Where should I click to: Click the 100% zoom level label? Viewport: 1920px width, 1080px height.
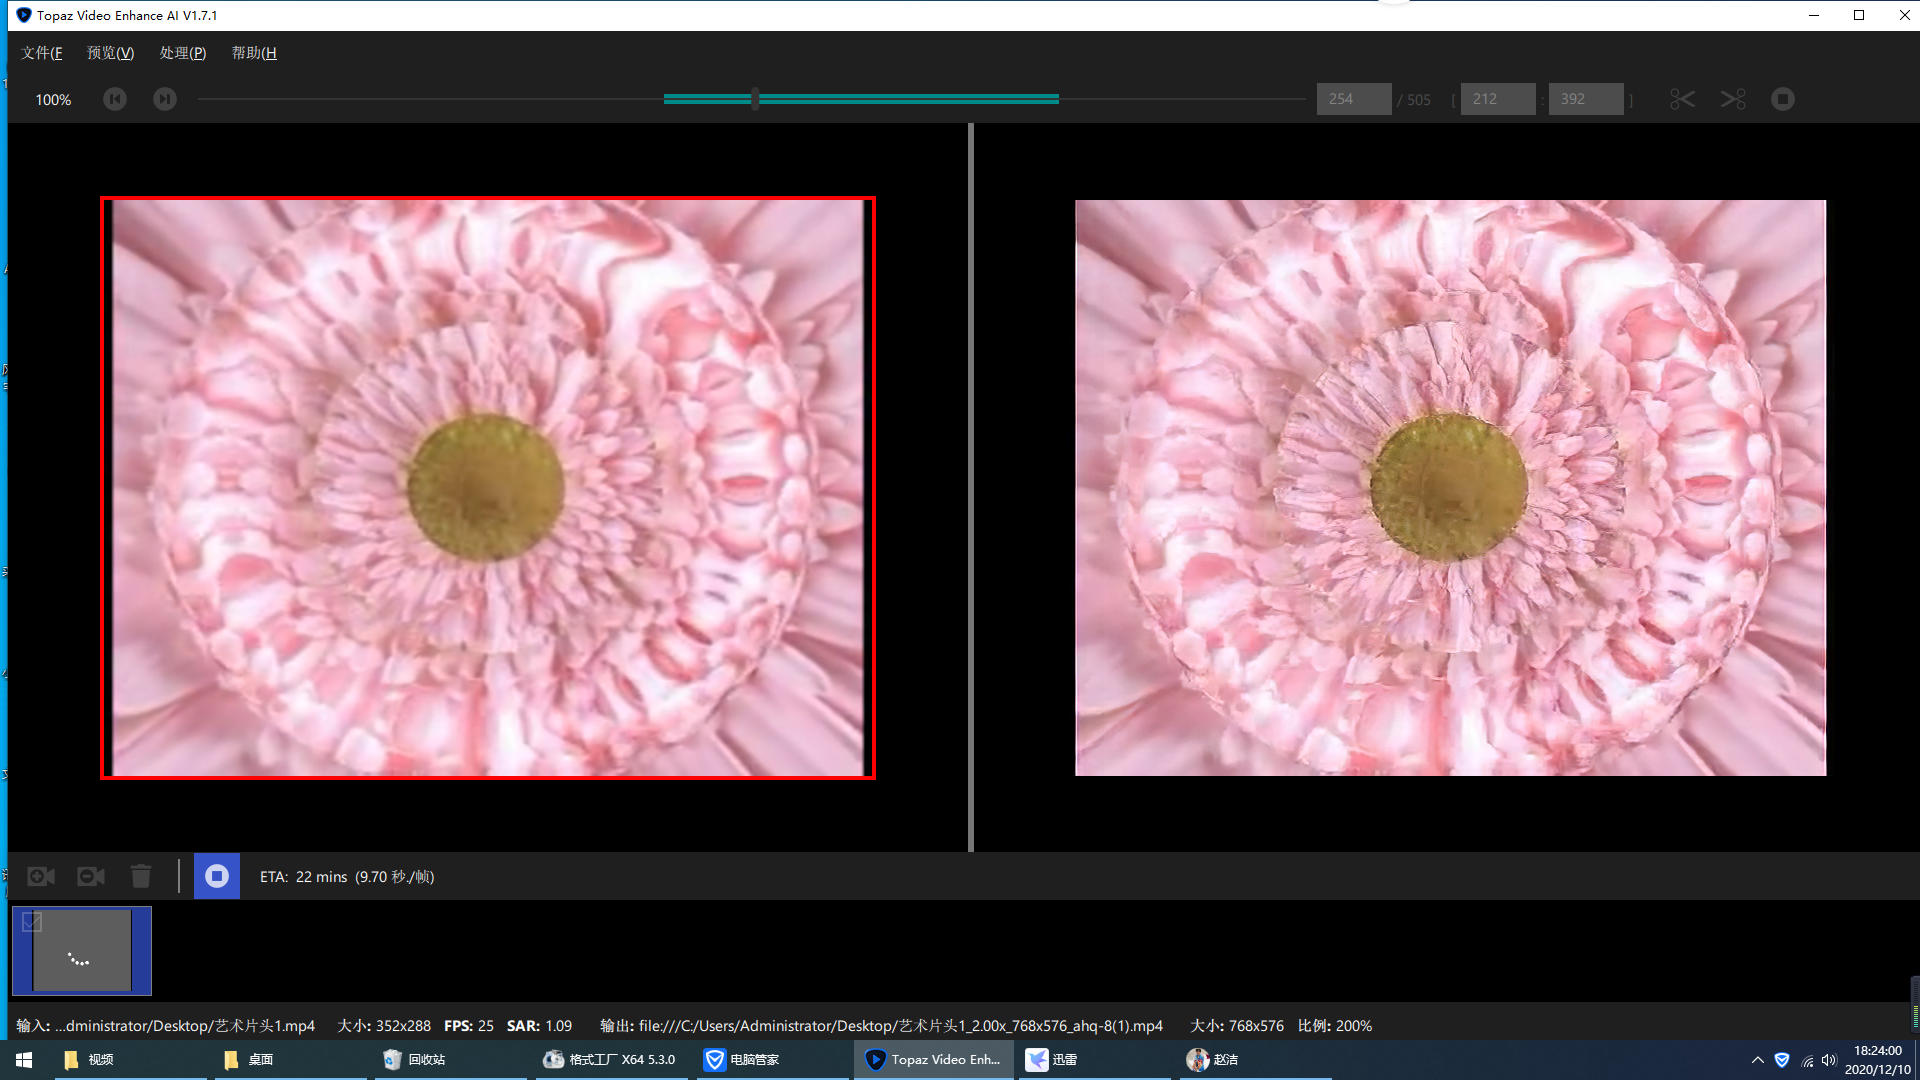[x=53, y=100]
